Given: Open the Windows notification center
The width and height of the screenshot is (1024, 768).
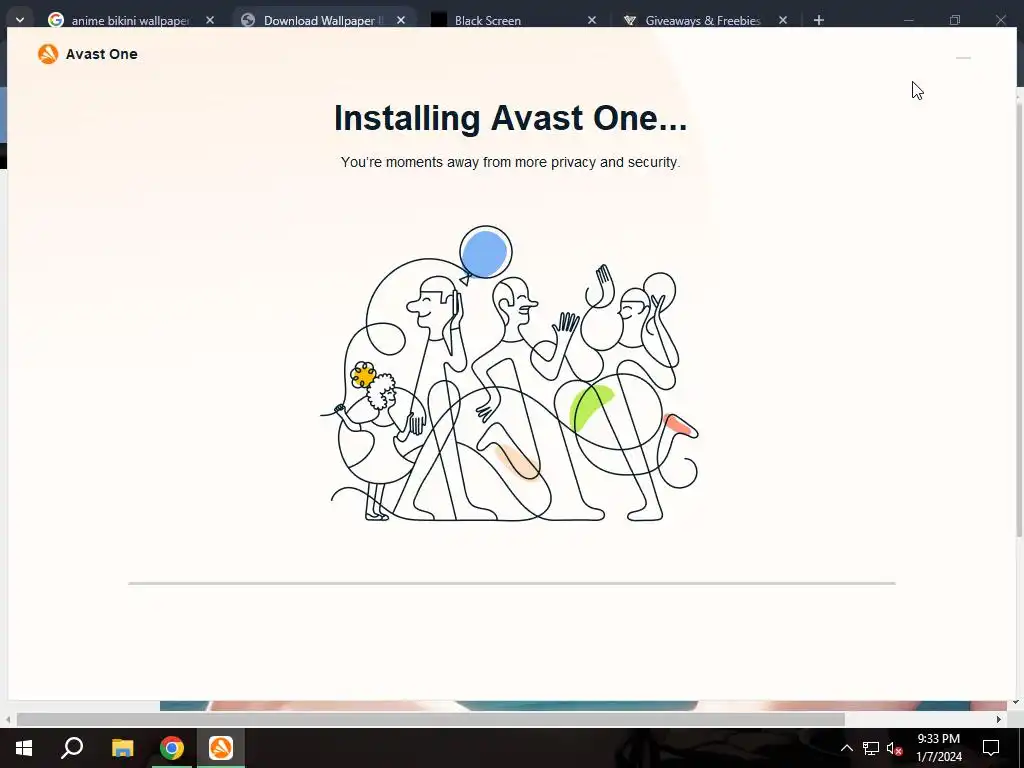Looking at the screenshot, I should pyautogui.click(x=991, y=748).
